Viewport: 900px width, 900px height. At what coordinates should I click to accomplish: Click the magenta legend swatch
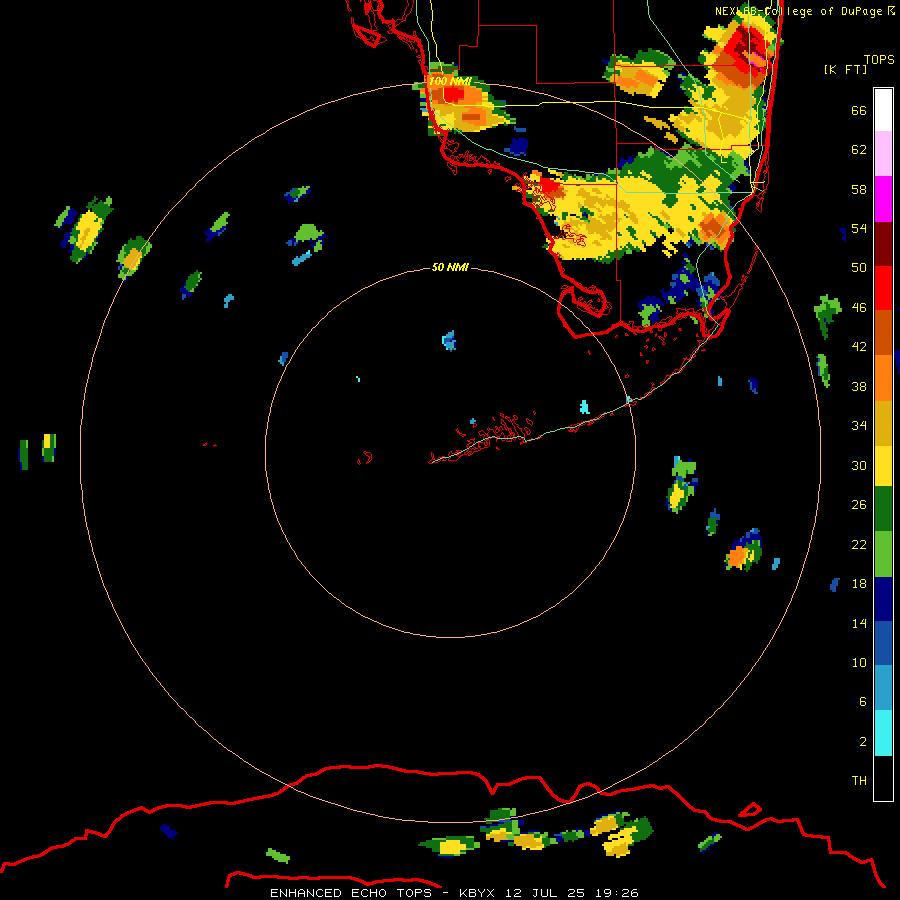pyautogui.click(x=883, y=199)
